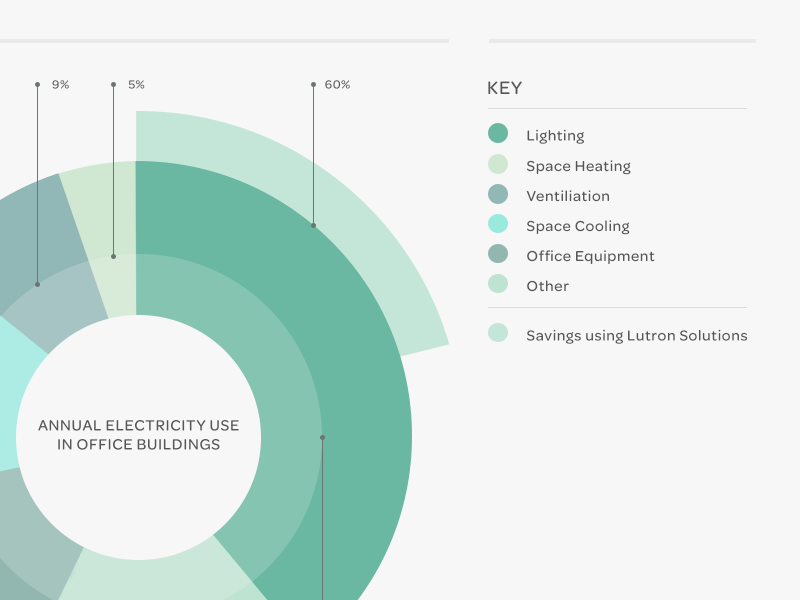
Task: Click the Savings using Lutron Solutions swatch
Action: click(x=498, y=333)
